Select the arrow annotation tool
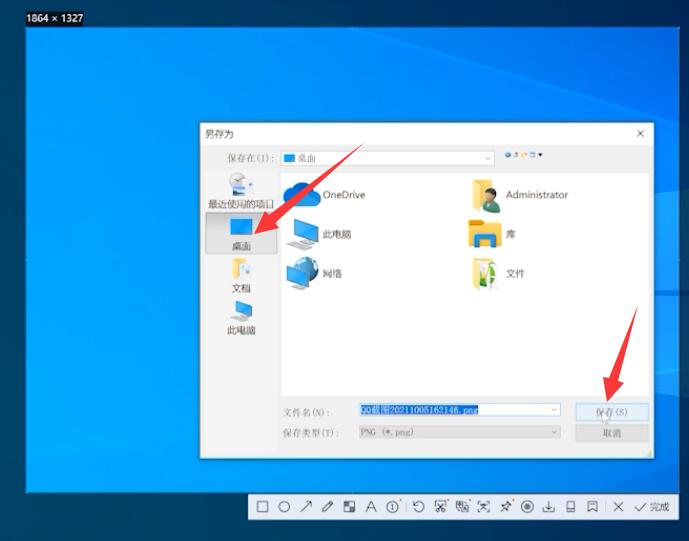 (306, 507)
